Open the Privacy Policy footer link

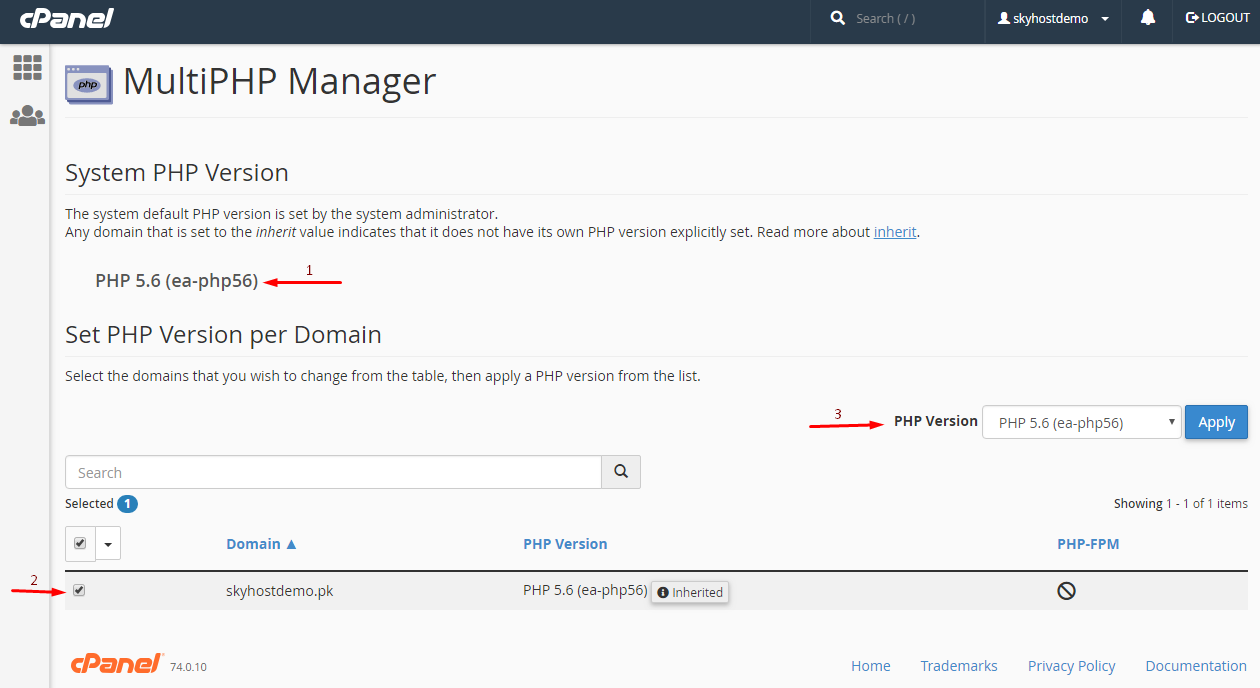pyautogui.click(x=1071, y=666)
